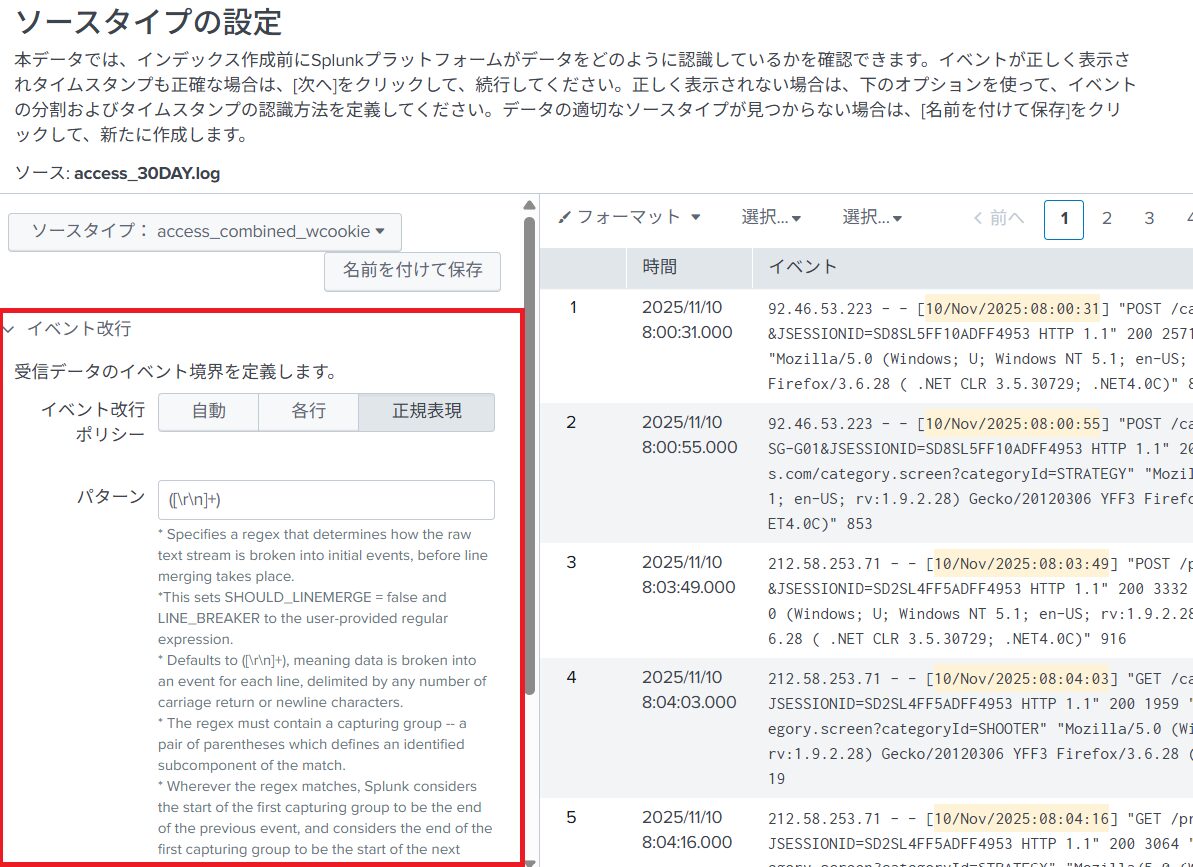Go to page 2 of events
Viewport: 1193px width, 867px height.
(1107, 219)
